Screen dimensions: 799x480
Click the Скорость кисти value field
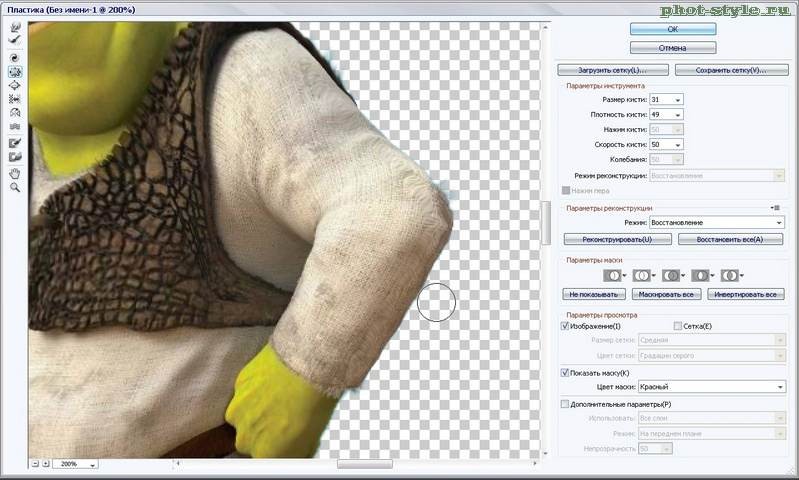tap(661, 145)
